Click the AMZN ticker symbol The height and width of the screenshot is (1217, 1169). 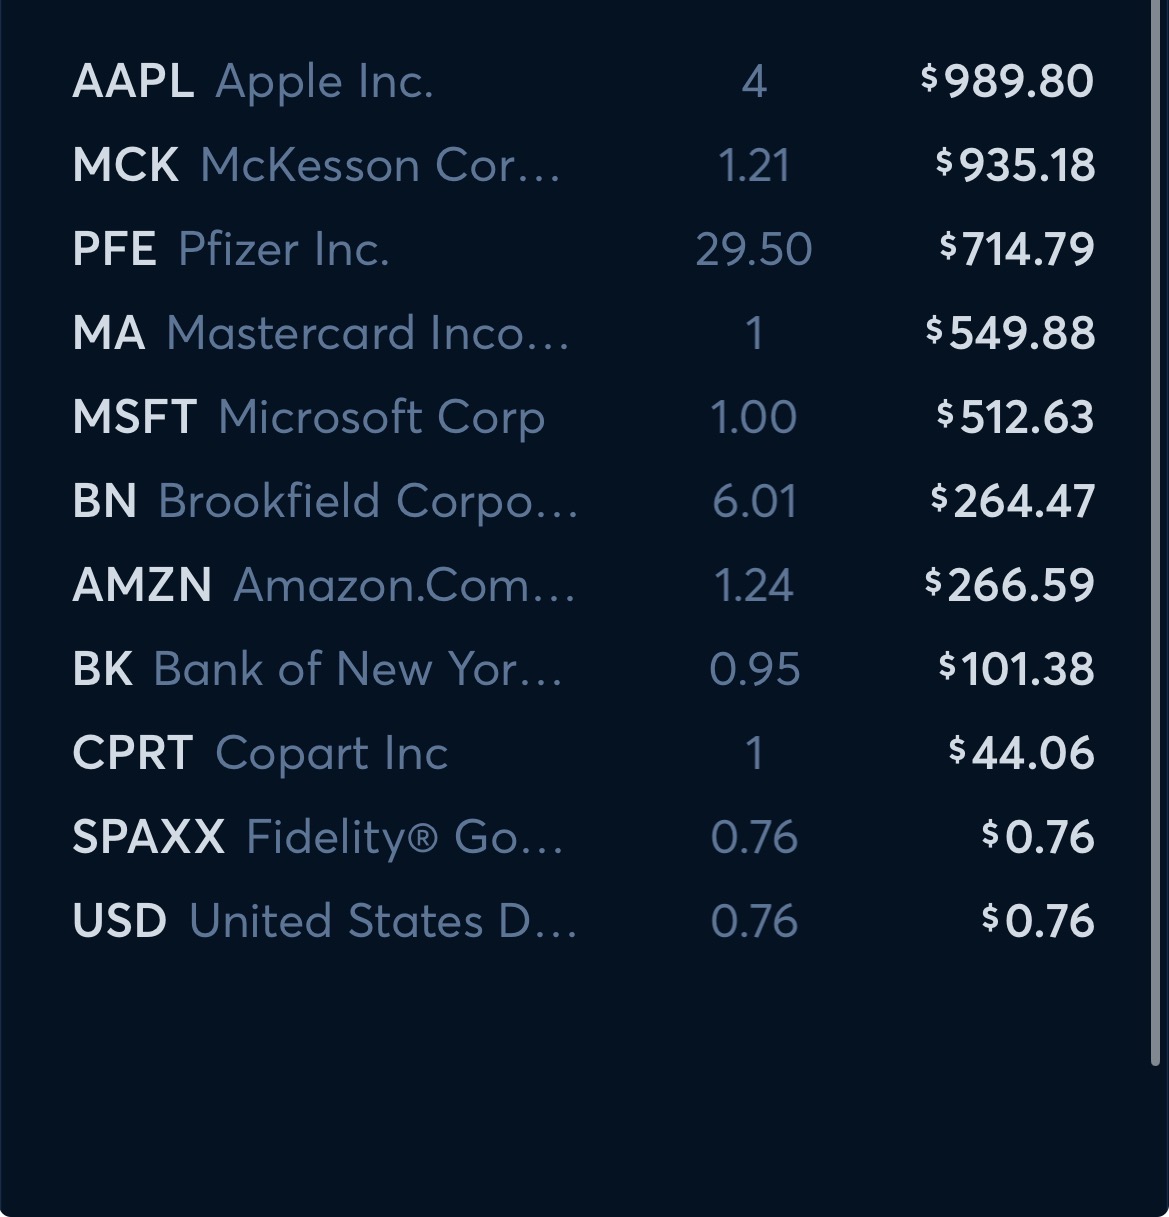click(141, 585)
